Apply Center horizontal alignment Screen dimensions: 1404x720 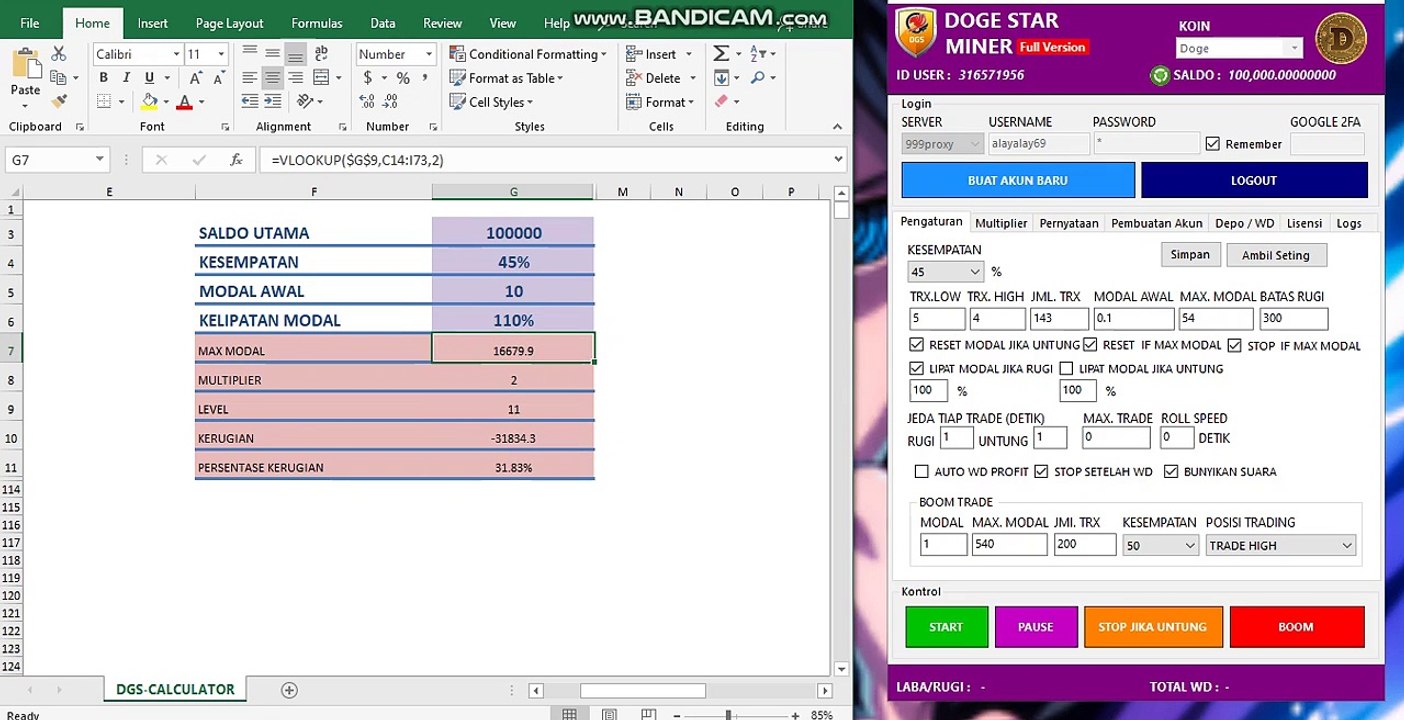point(272,78)
